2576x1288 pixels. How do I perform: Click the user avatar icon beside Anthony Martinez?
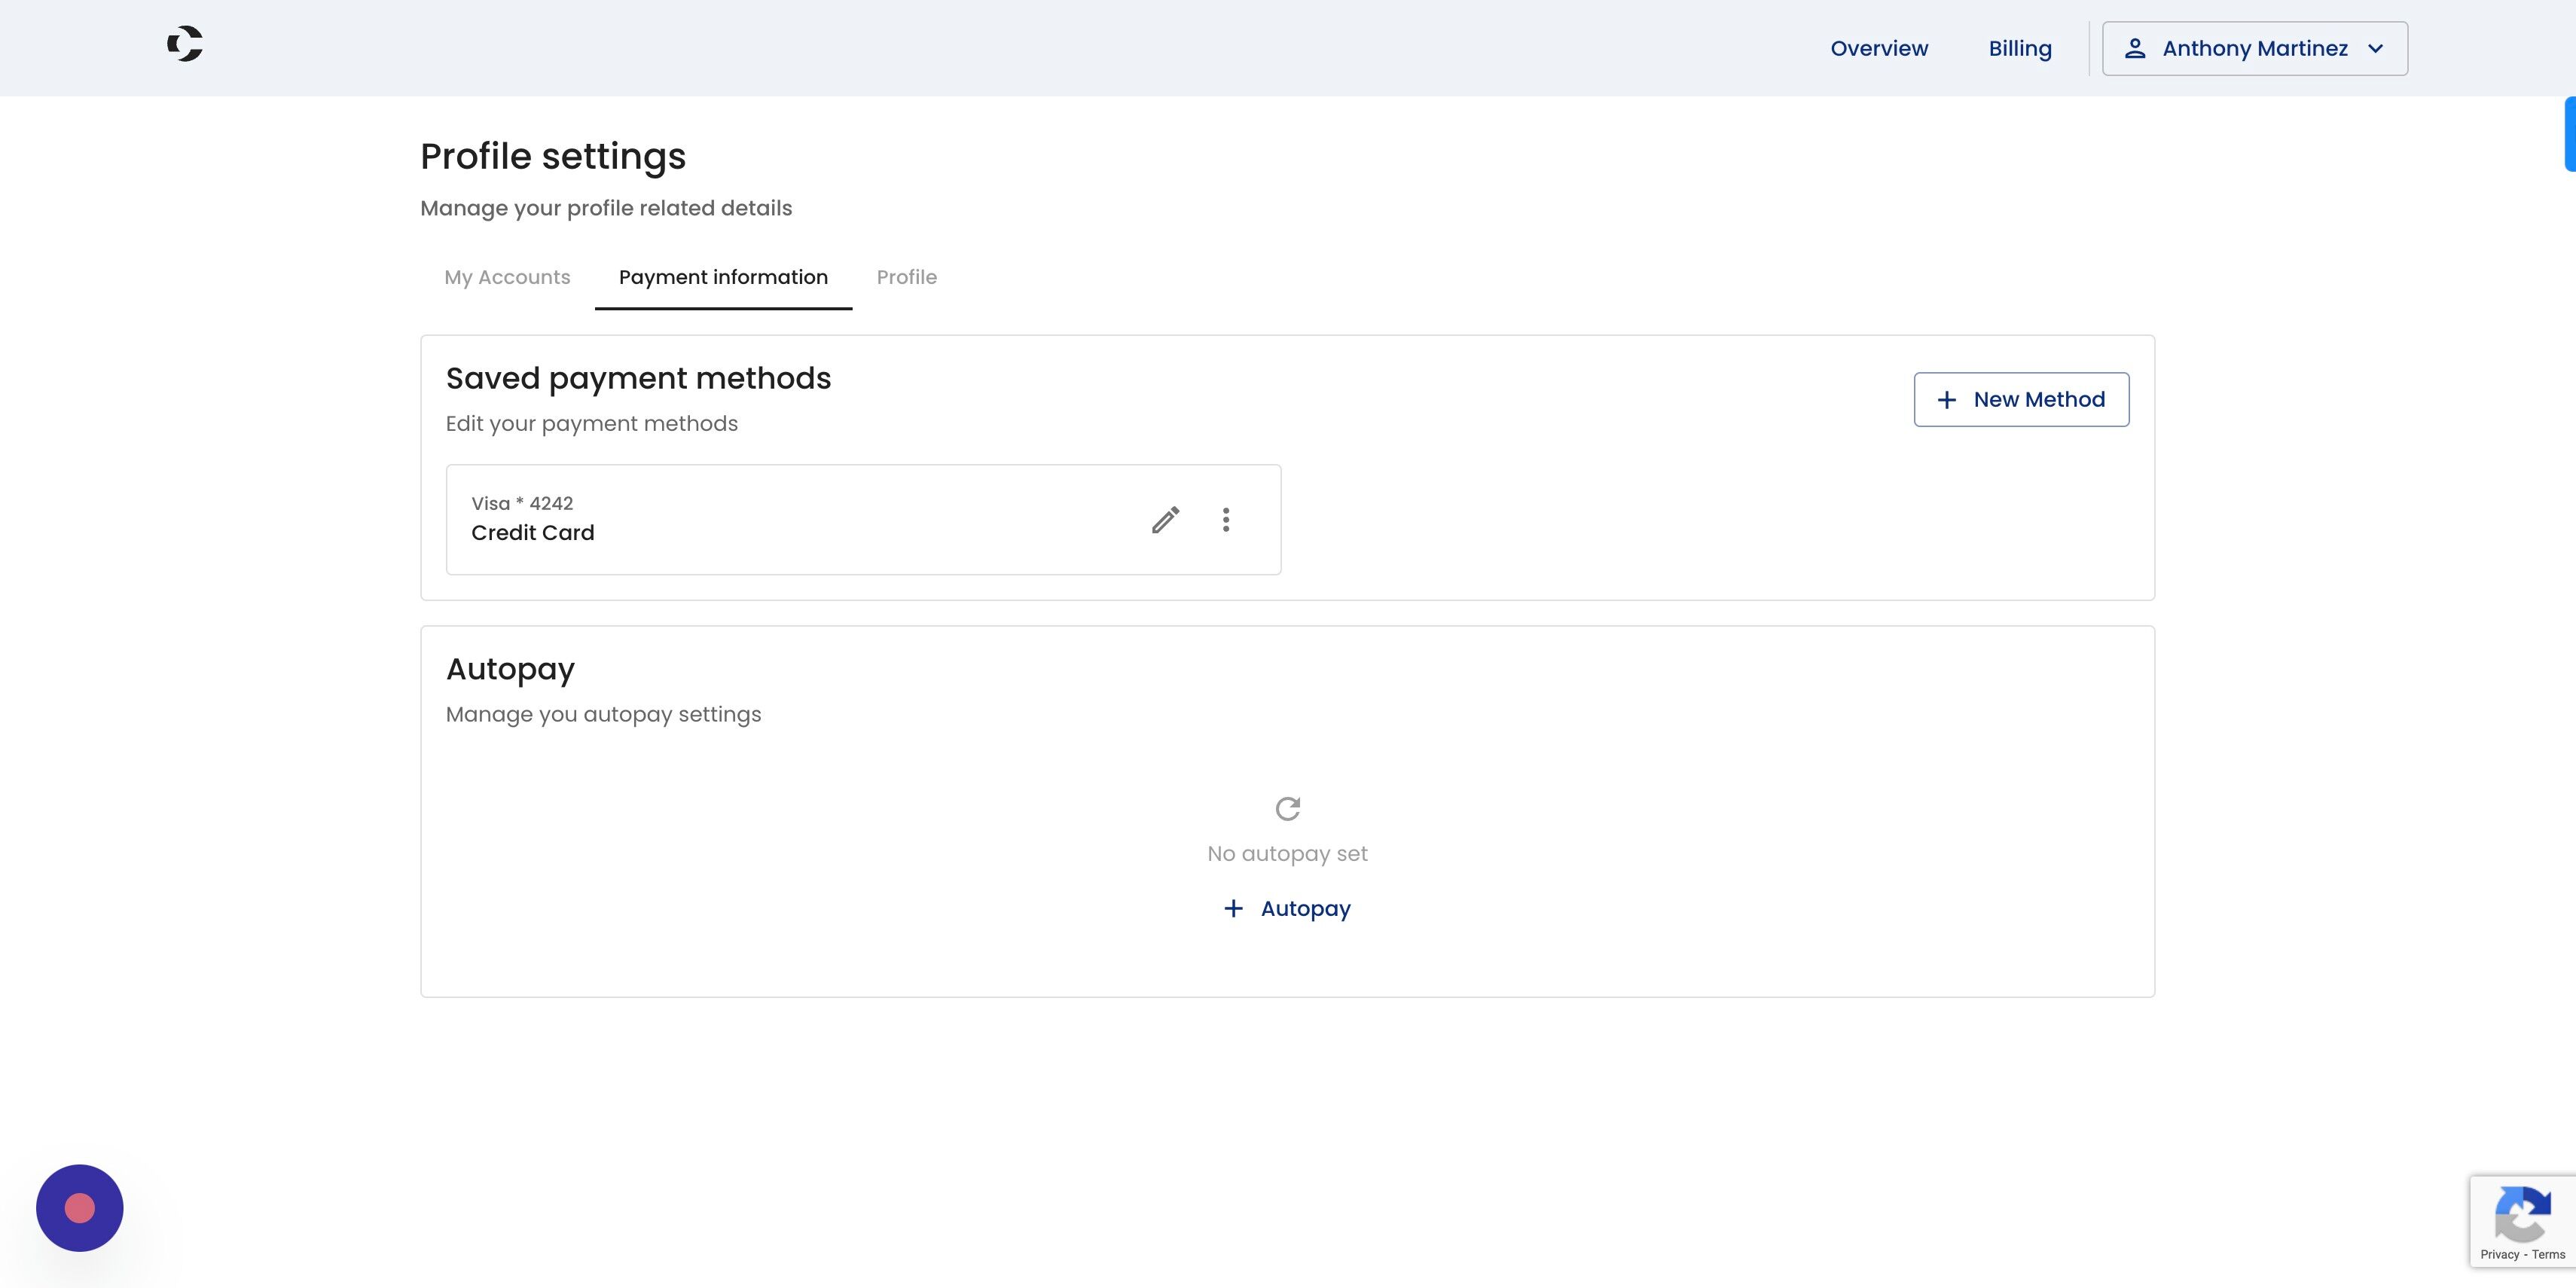click(x=2135, y=48)
